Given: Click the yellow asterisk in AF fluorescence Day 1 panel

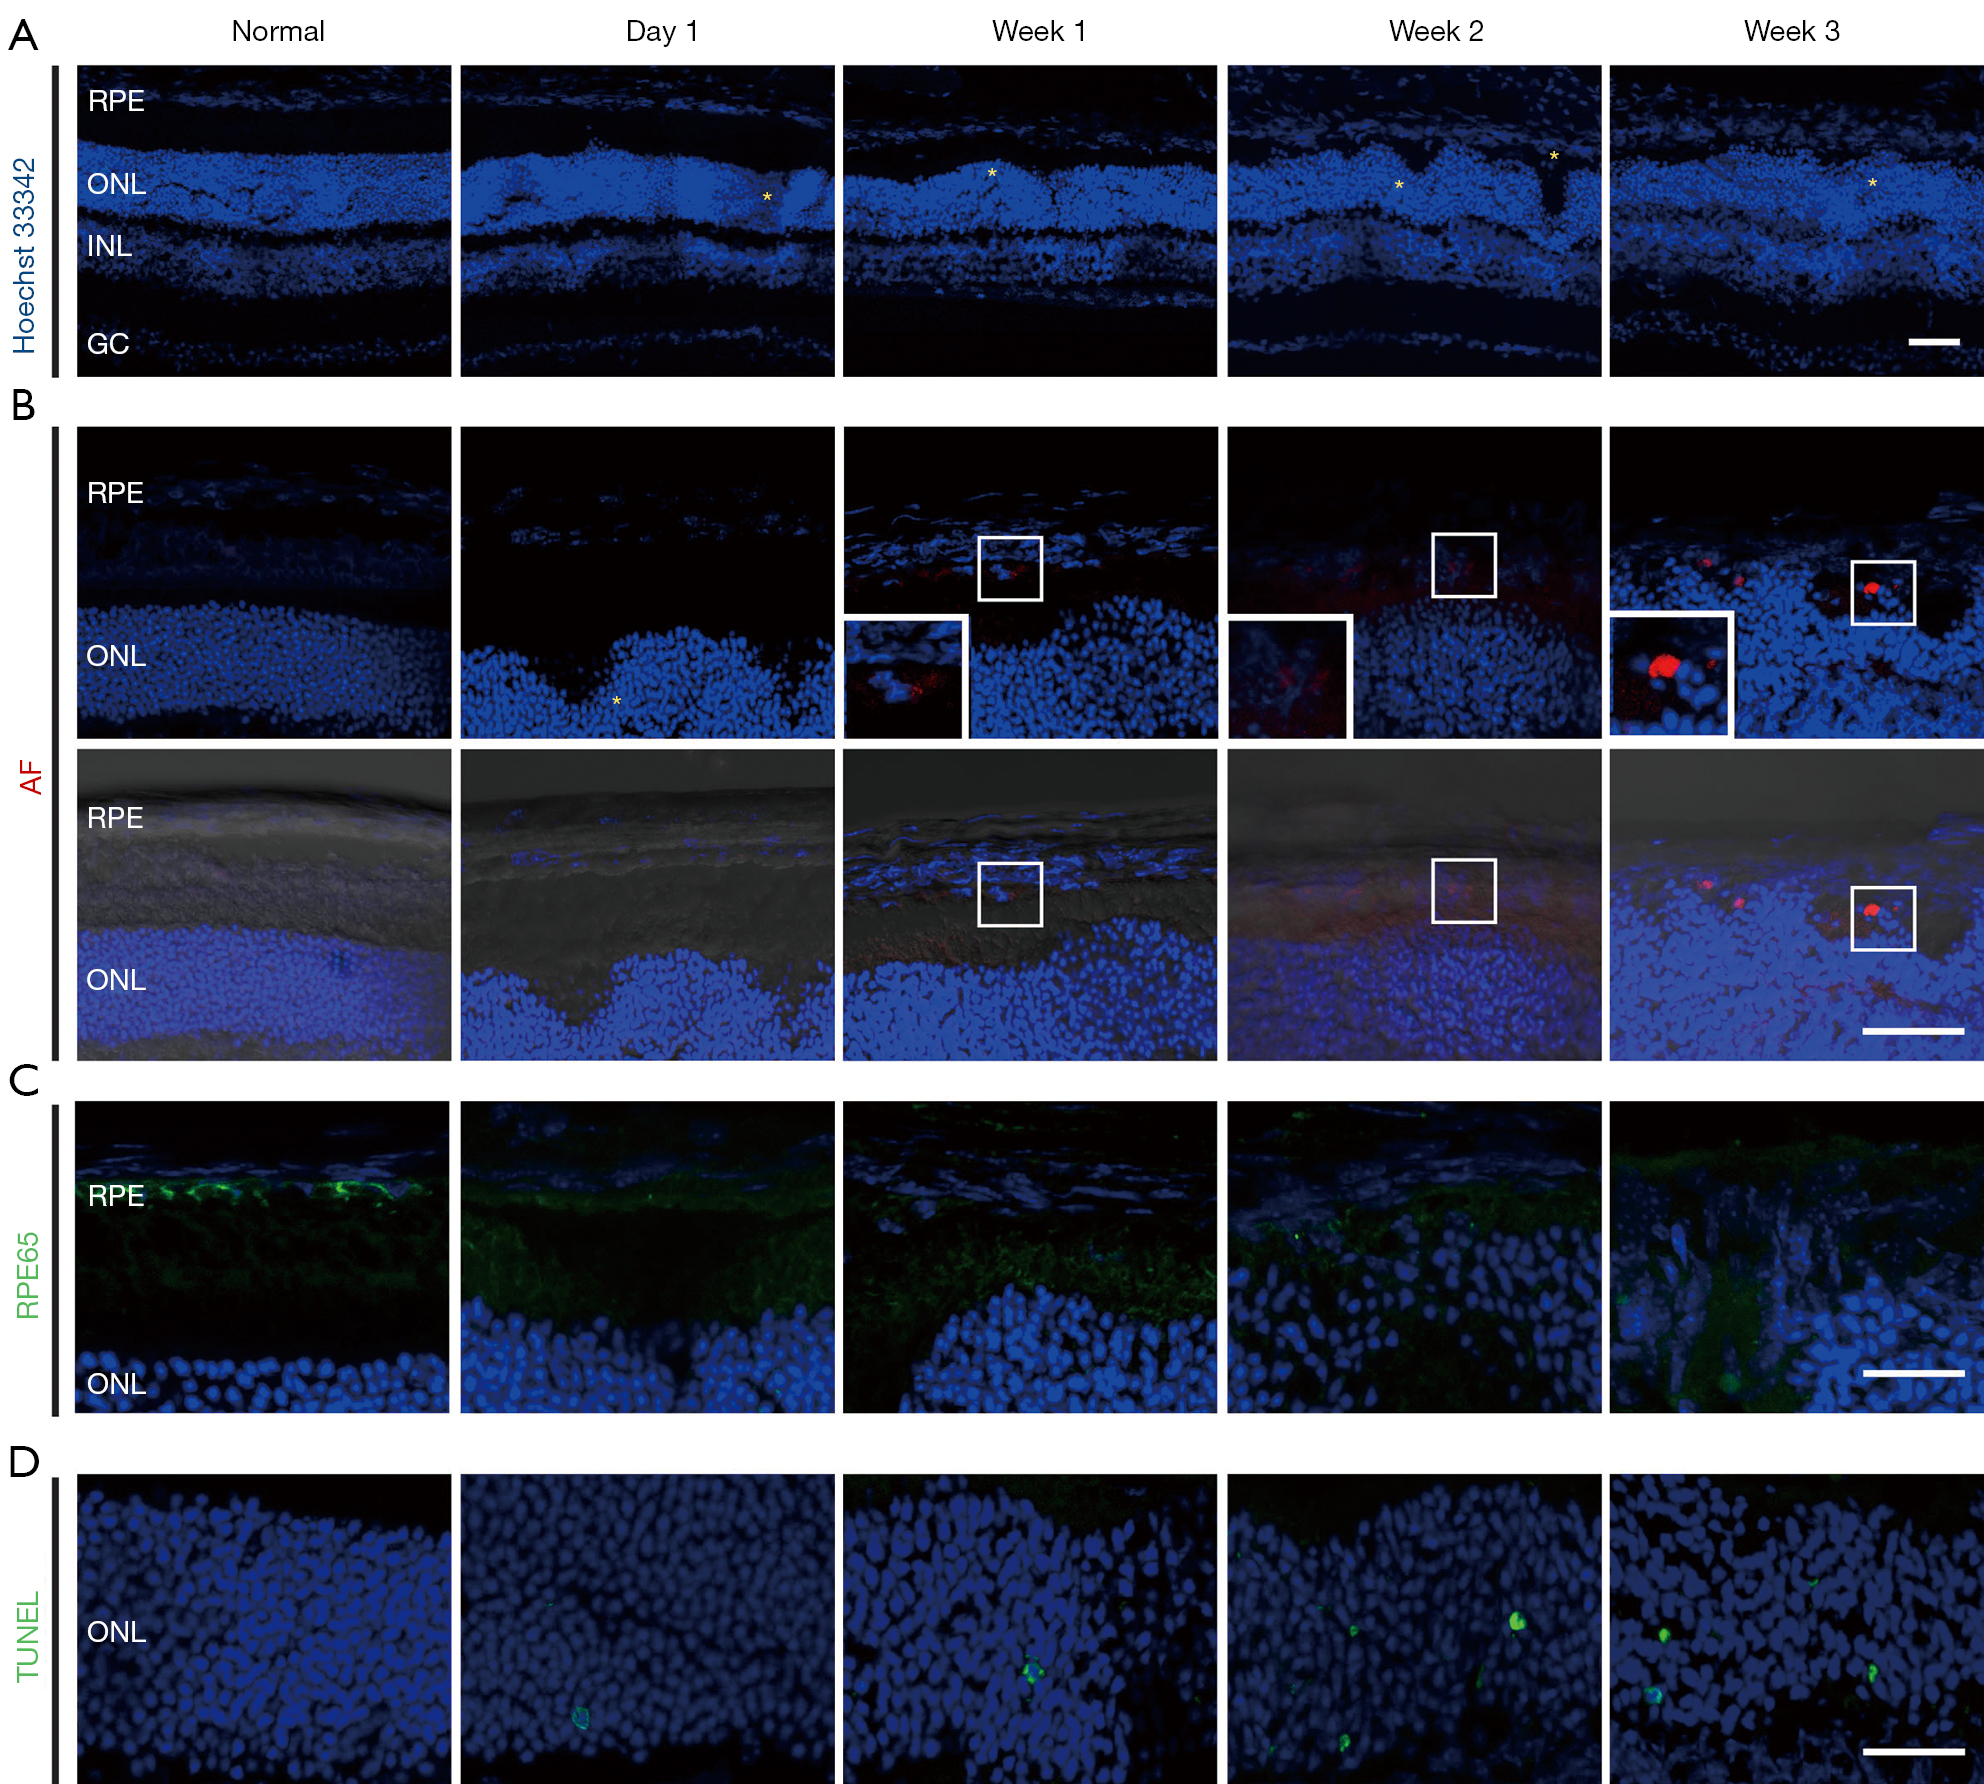Looking at the screenshot, I should click(616, 700).
